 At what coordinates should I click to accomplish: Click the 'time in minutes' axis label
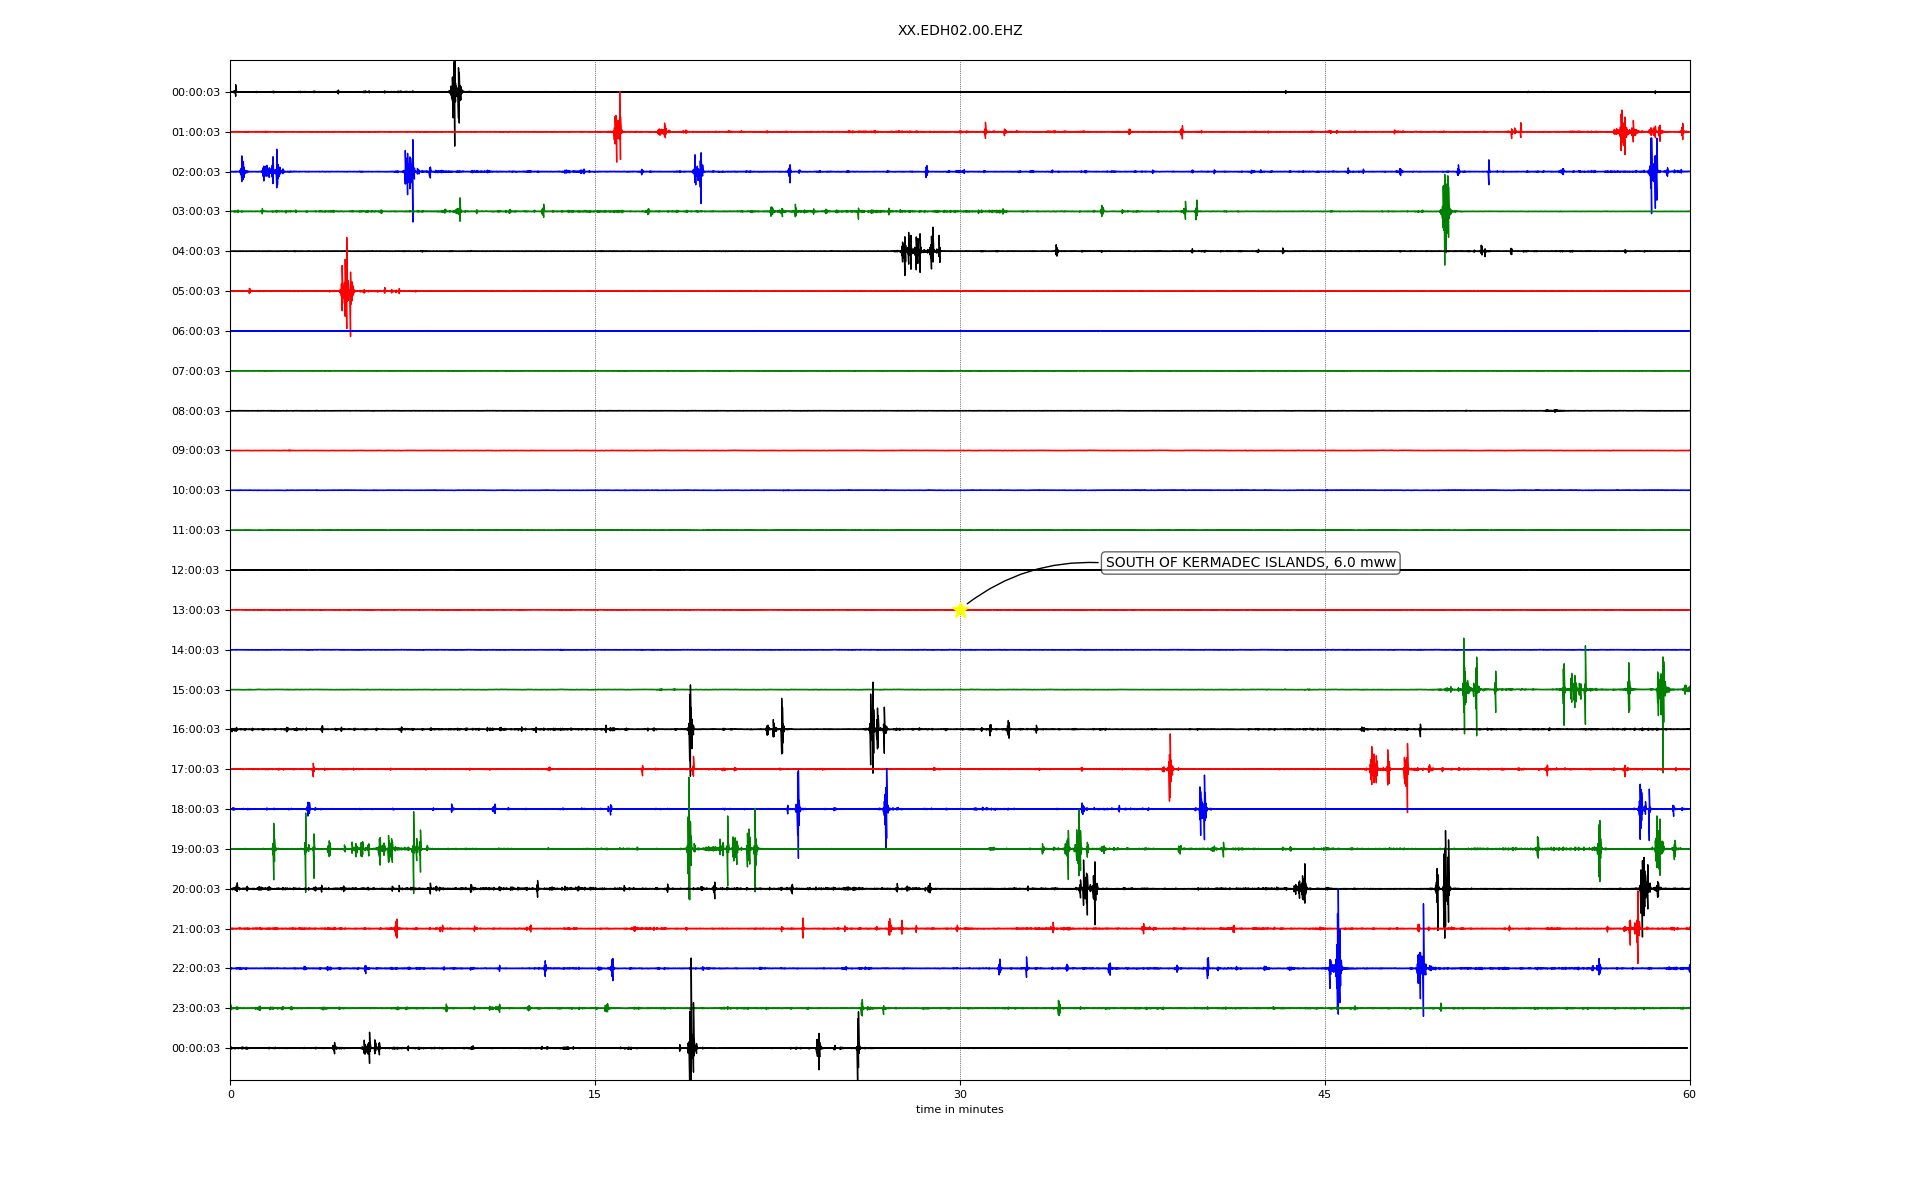960,1110
